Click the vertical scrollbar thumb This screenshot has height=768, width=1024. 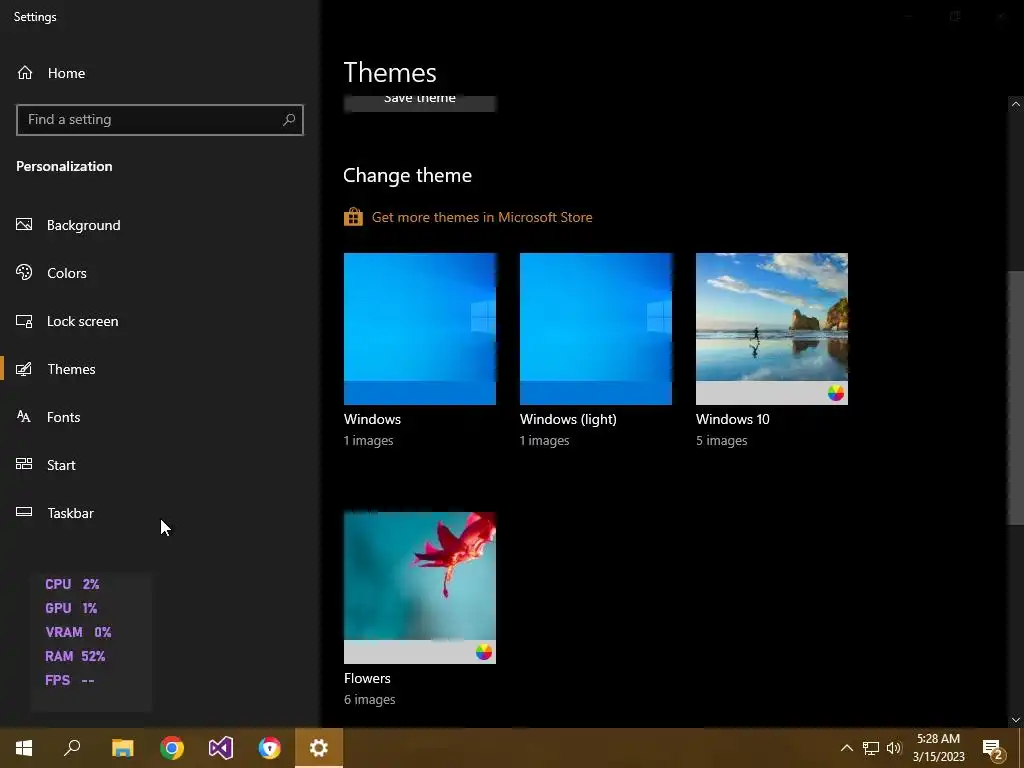(x=1016, y=397)
